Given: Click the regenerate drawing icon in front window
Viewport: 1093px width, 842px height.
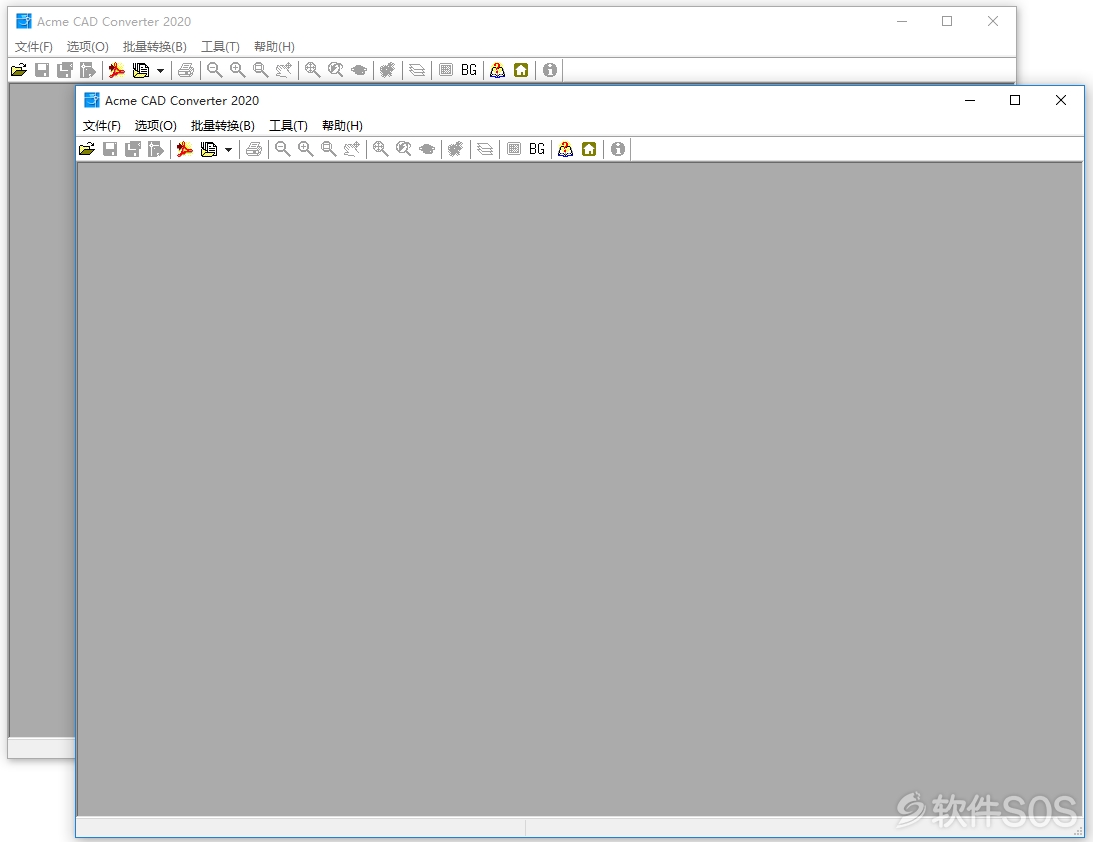Looking at the screenshot, I should (455, 149).
